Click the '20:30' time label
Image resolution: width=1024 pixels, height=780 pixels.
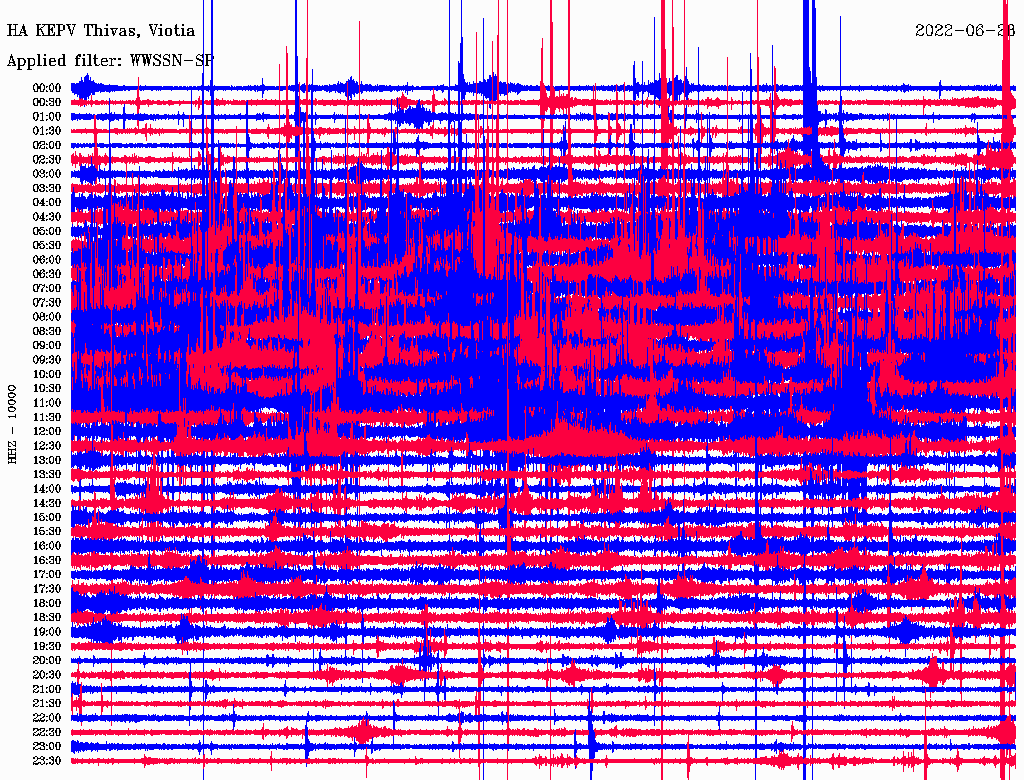47,675
